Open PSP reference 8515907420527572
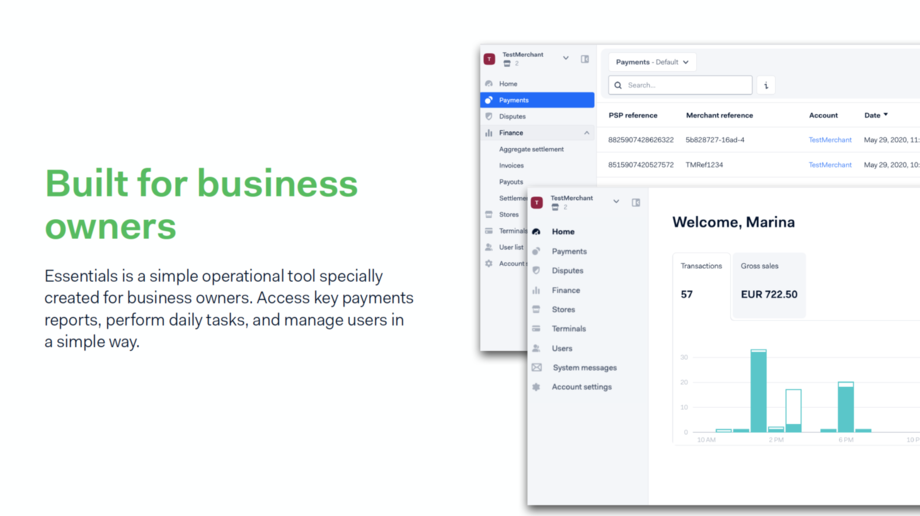The width and height of the screenshot is (920, 516). coord(641,165)
